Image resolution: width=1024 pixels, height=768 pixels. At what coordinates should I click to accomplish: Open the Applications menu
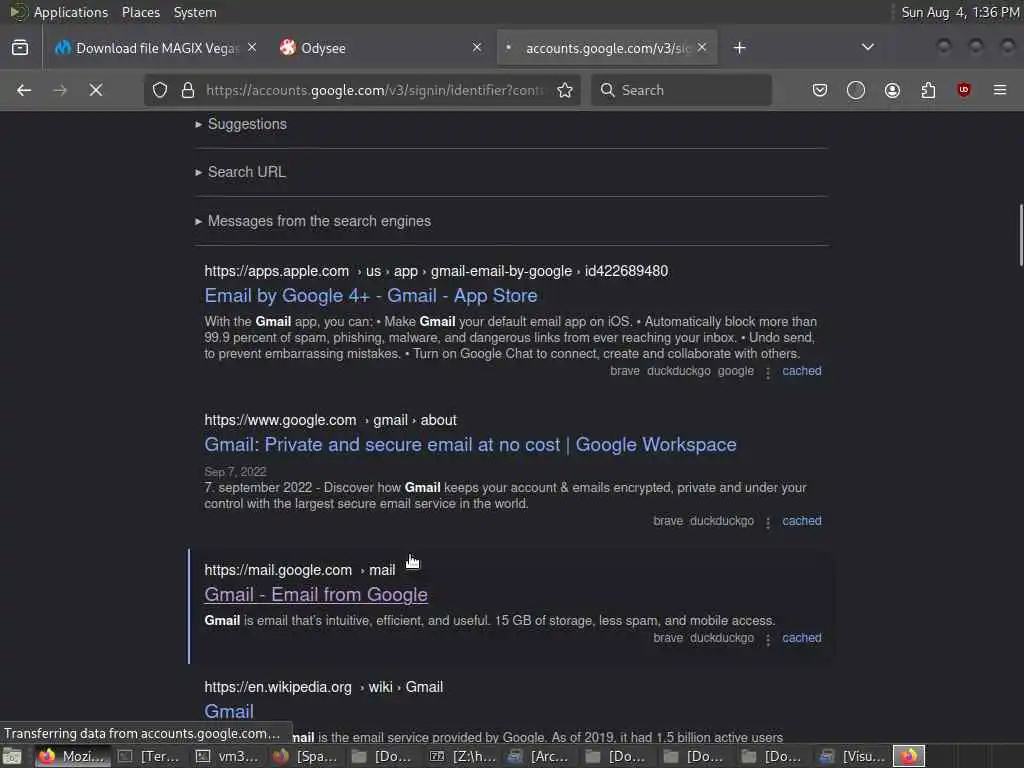(x=71, y=12)
